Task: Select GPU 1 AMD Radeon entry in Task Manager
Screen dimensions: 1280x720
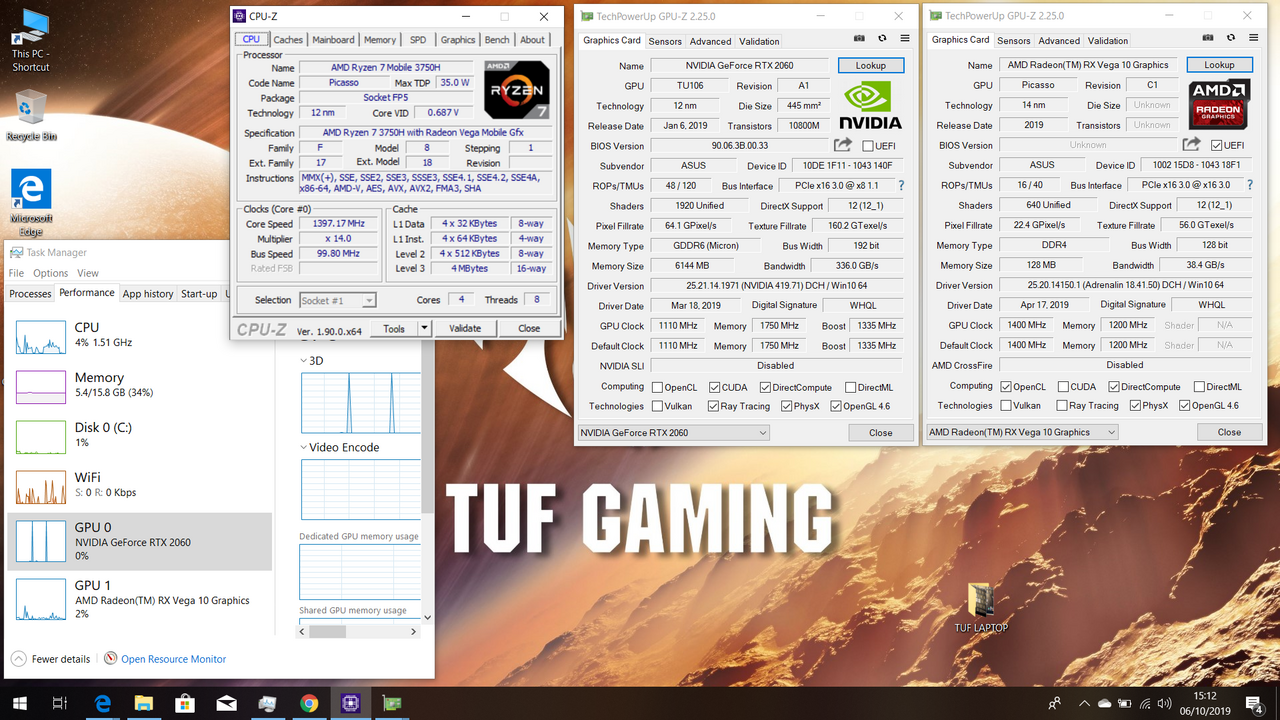Action: pyautogui.click(x=139, y=599)
